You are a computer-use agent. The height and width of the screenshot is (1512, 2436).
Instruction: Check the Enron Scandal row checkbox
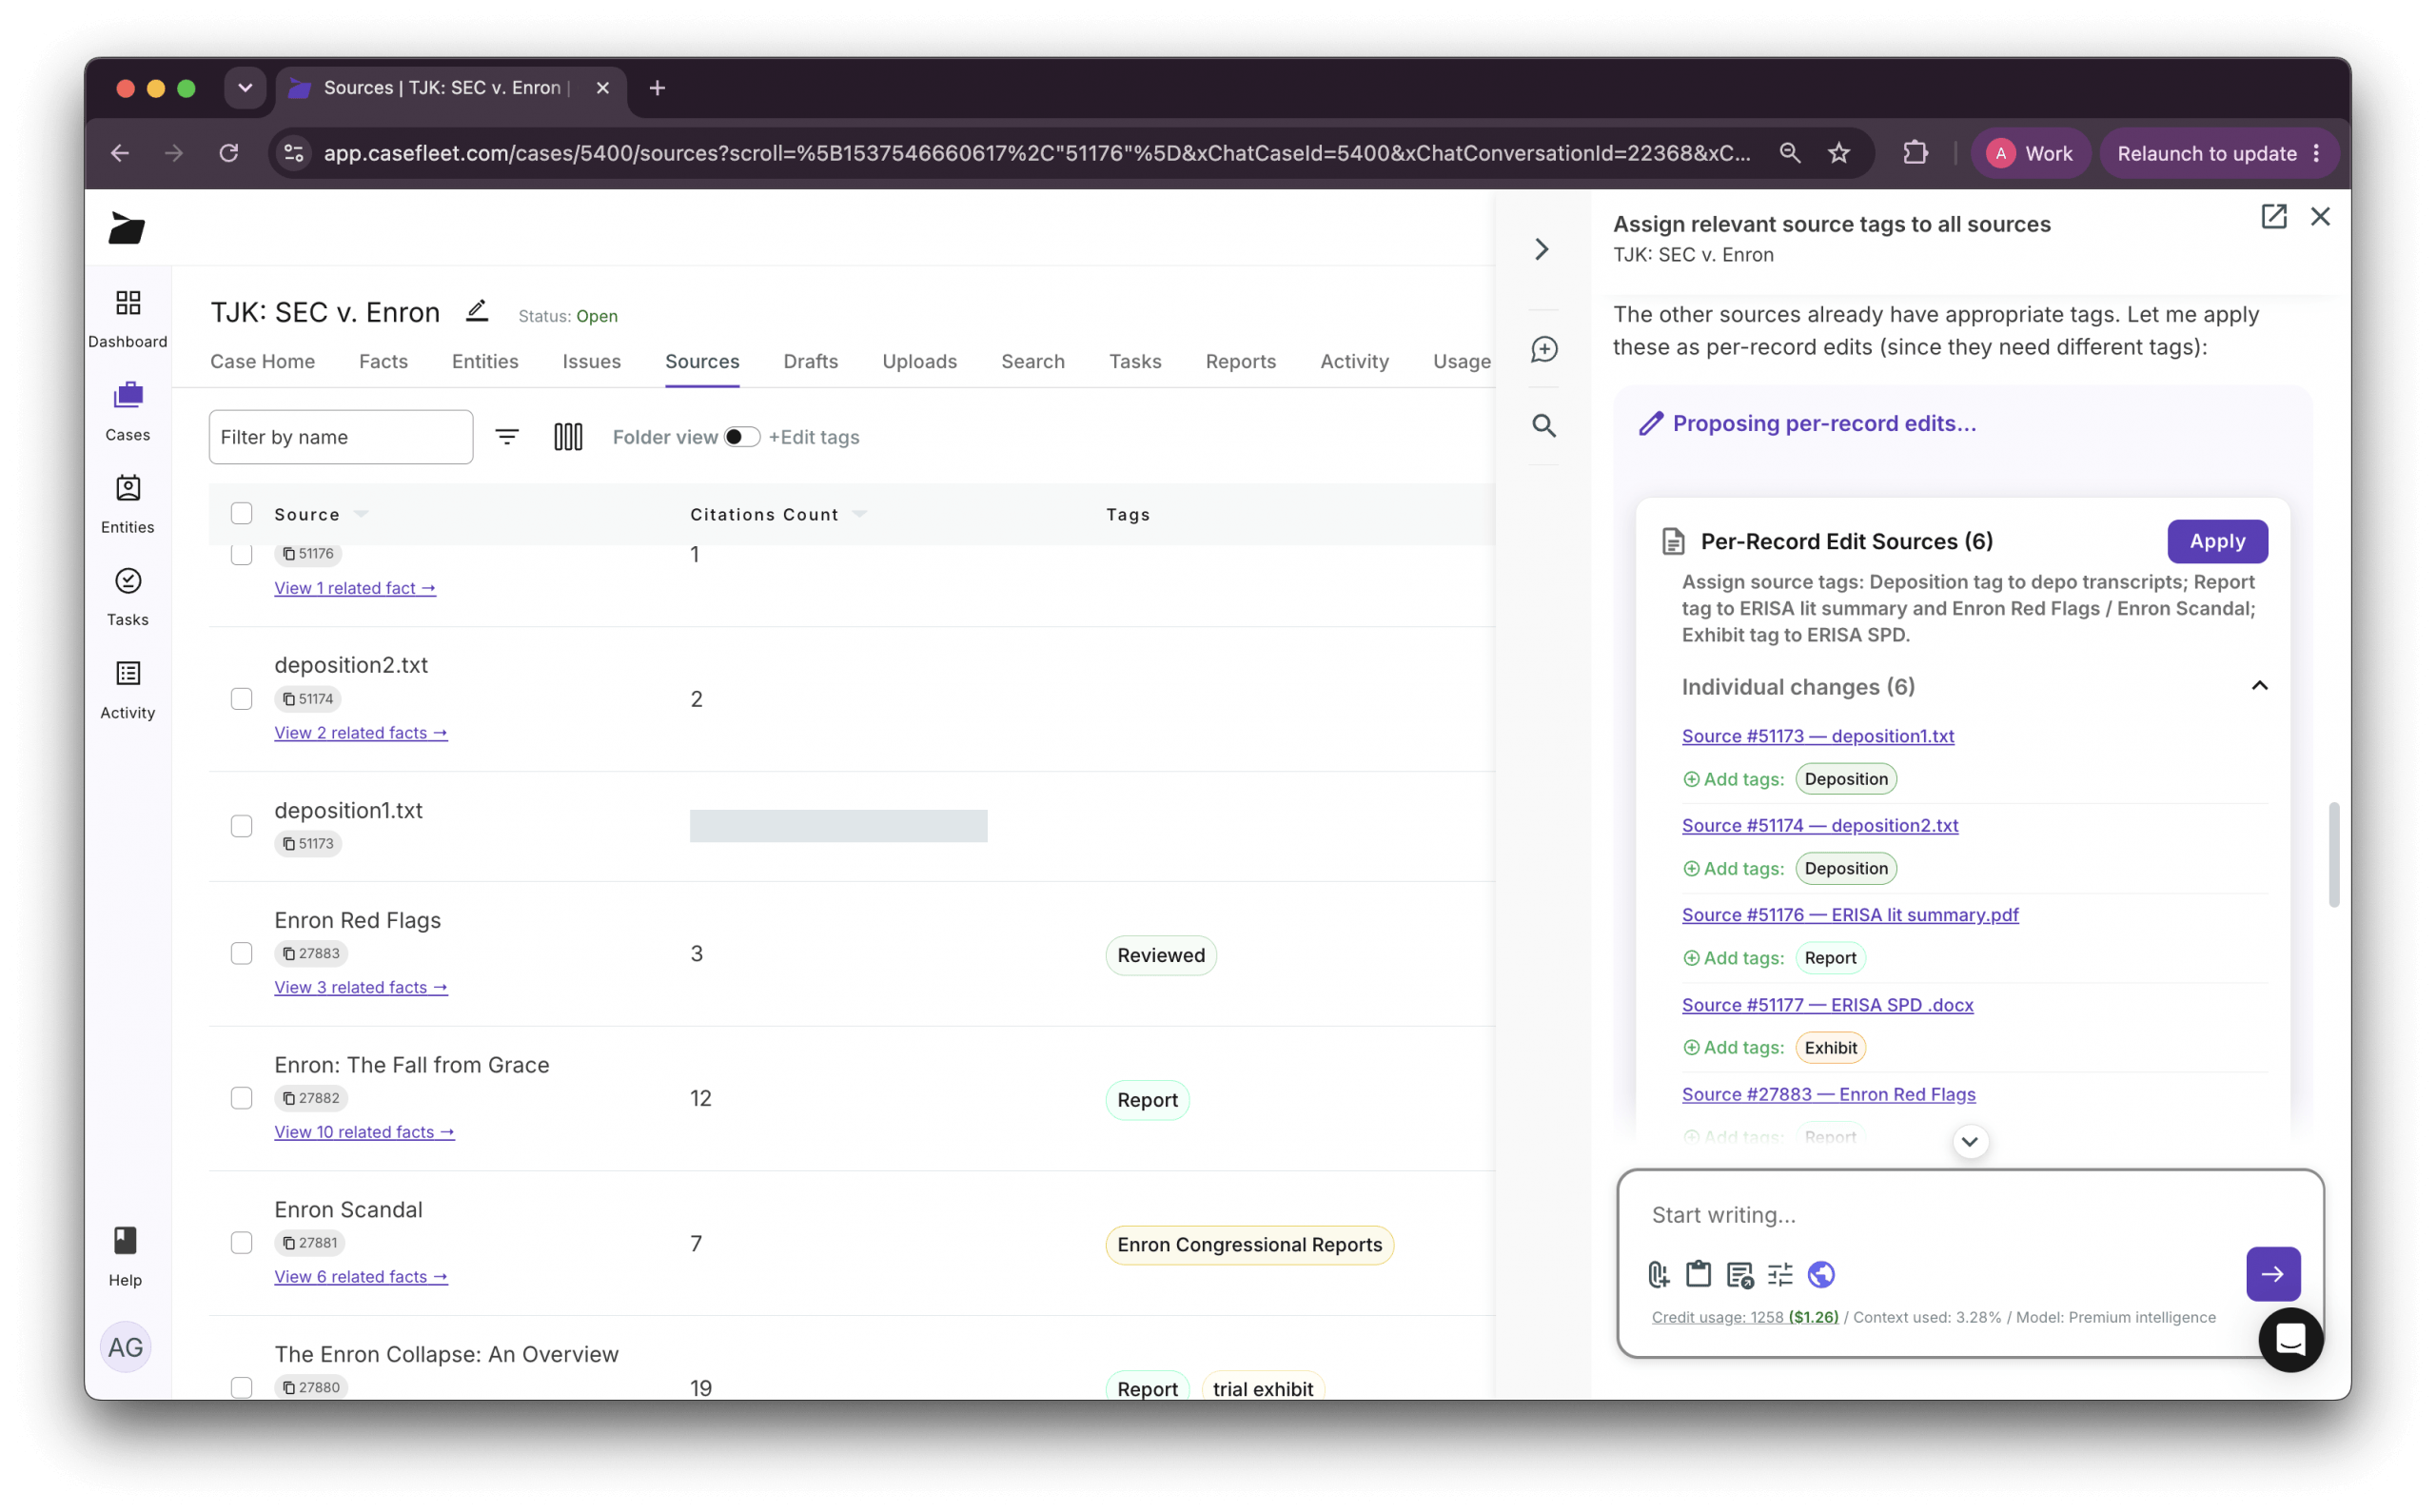pyautogui.click(x=241, y=1243)
